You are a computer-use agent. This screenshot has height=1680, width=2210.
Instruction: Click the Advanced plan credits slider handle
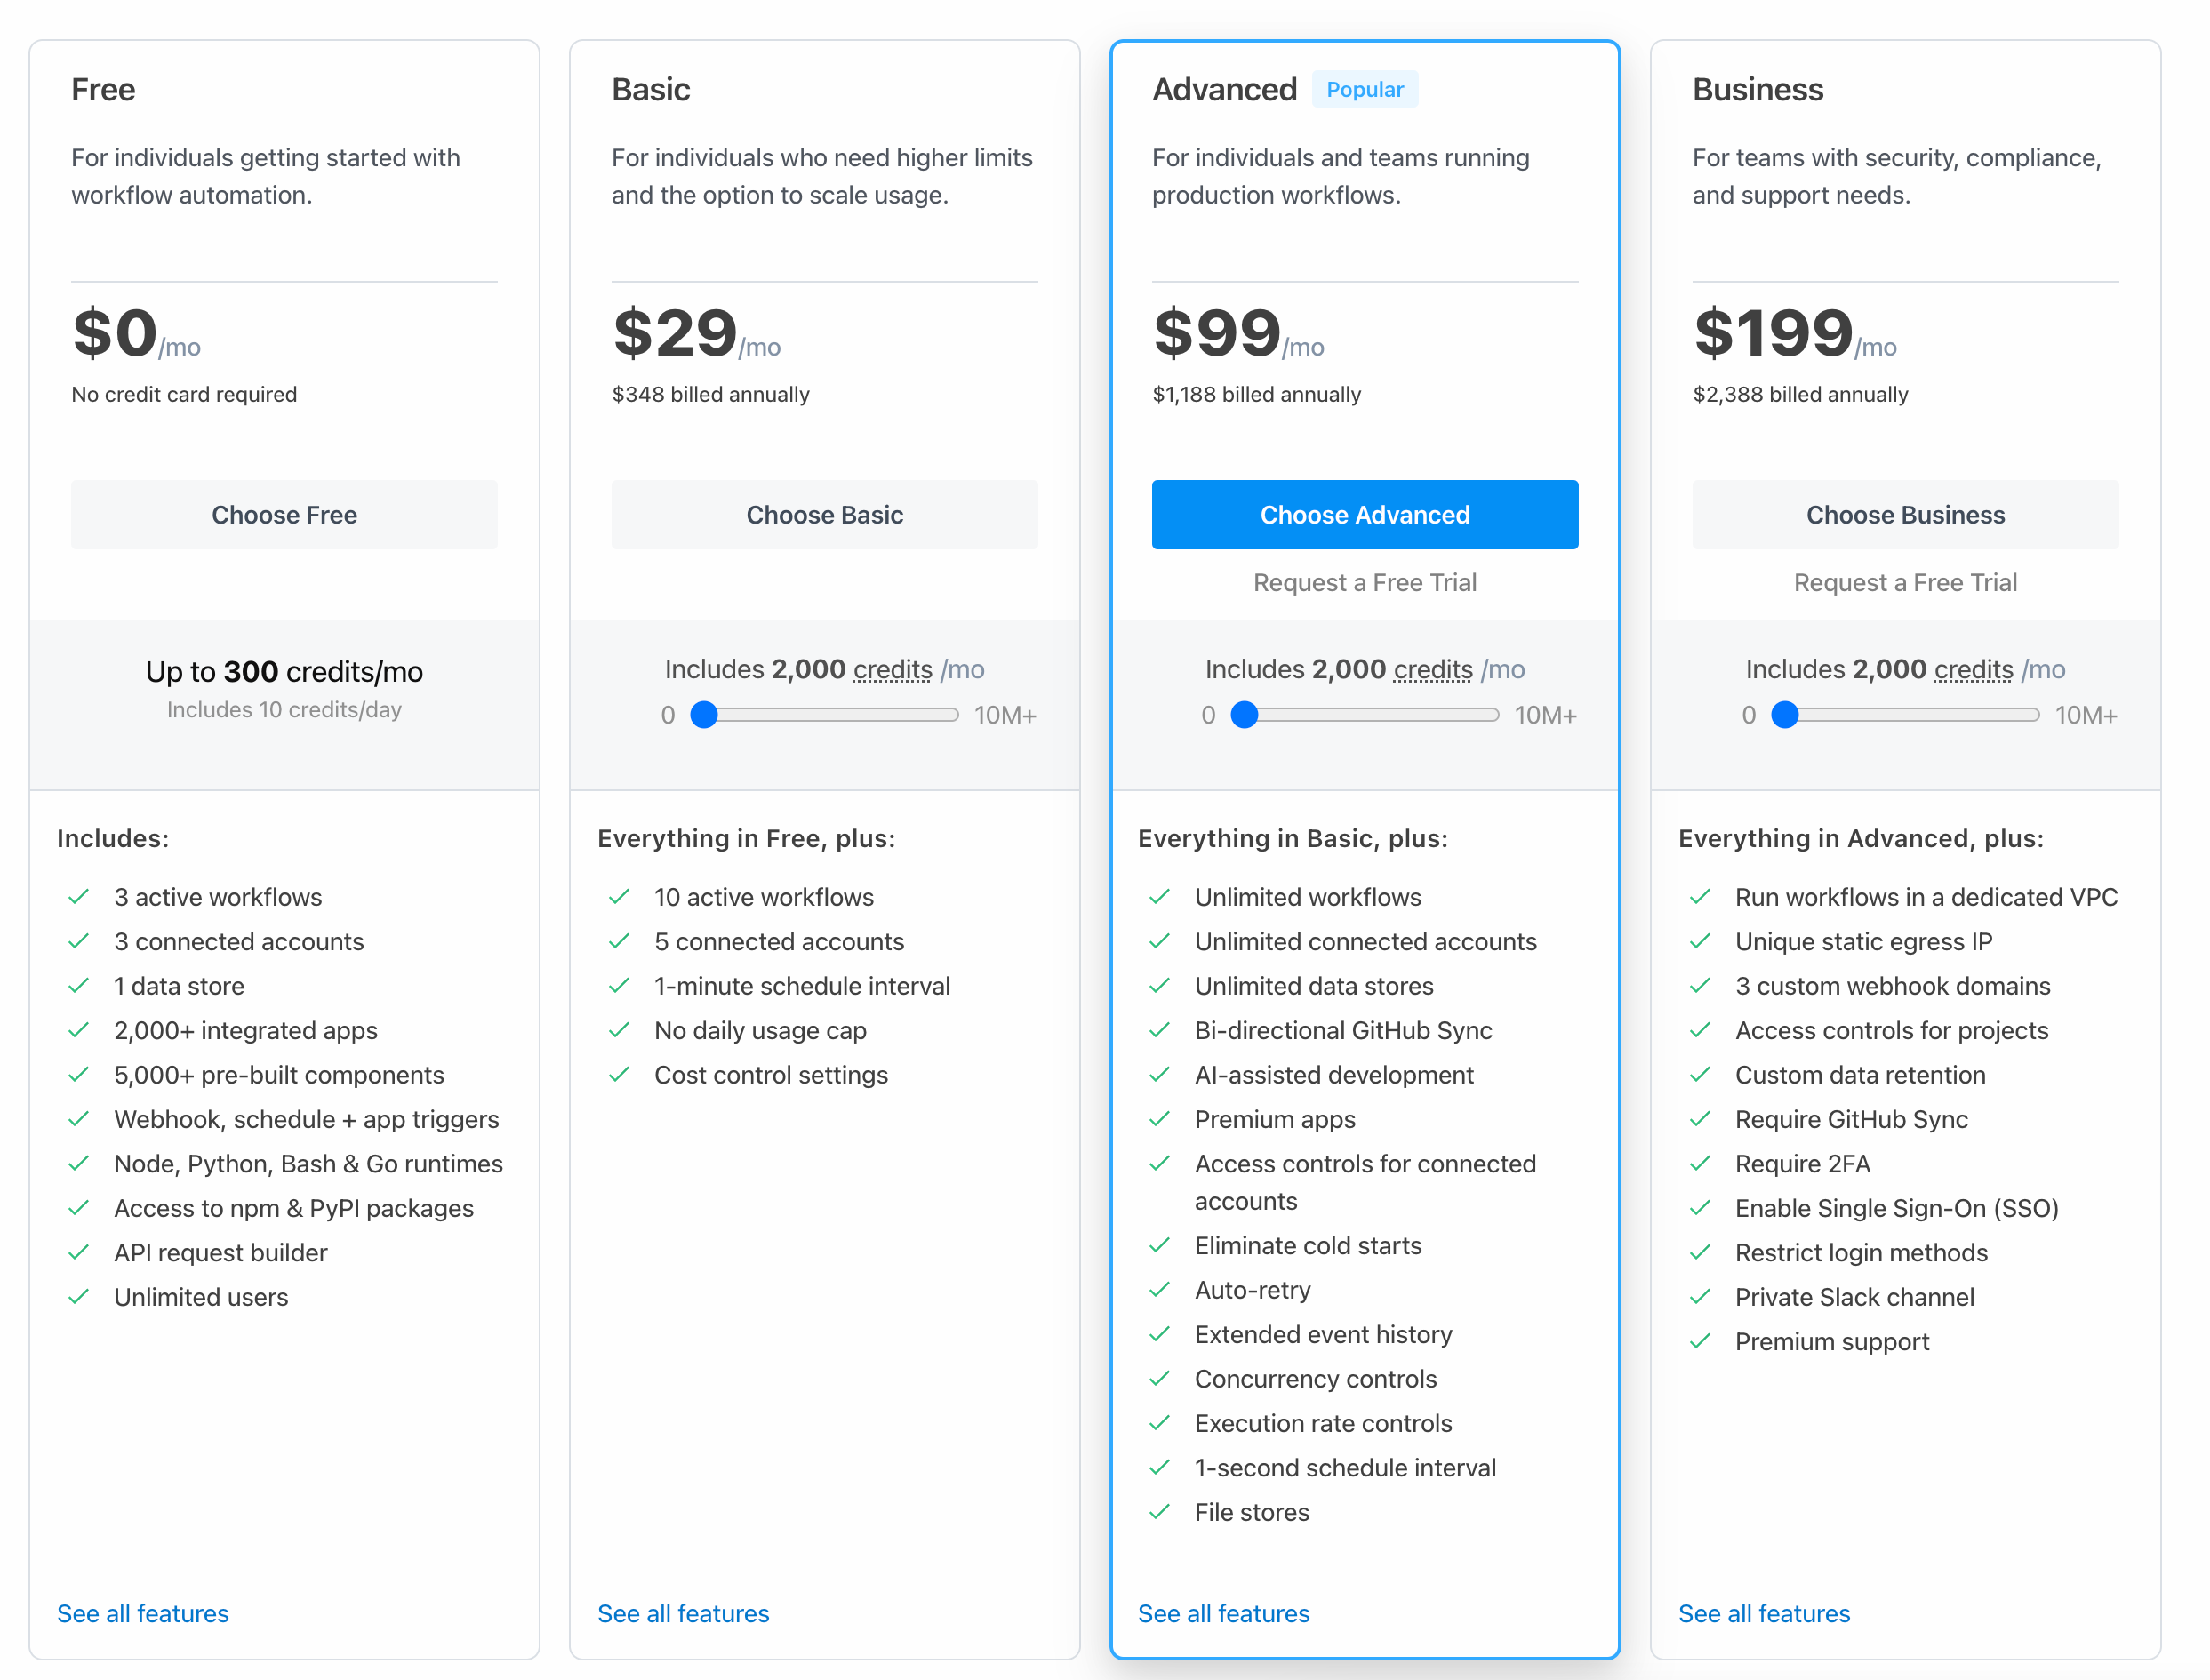tap(1244, 715)
